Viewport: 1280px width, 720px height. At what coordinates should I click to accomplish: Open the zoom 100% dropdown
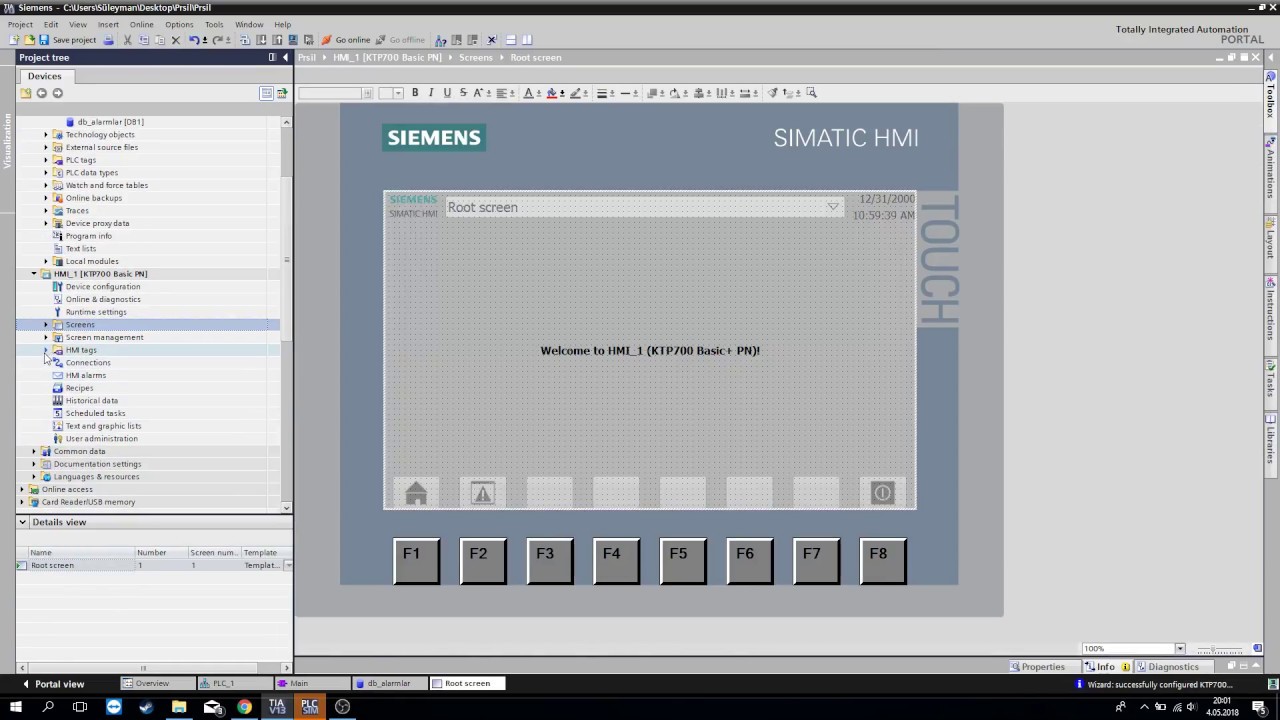pyautogui.click(x=1179, y=649)
